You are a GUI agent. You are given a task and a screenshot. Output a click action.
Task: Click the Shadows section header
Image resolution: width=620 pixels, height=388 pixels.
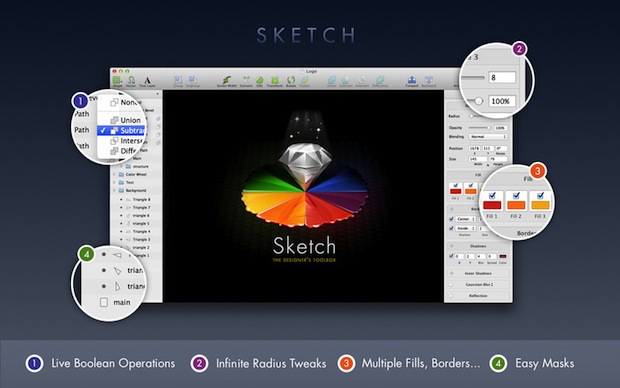[478, 246]
